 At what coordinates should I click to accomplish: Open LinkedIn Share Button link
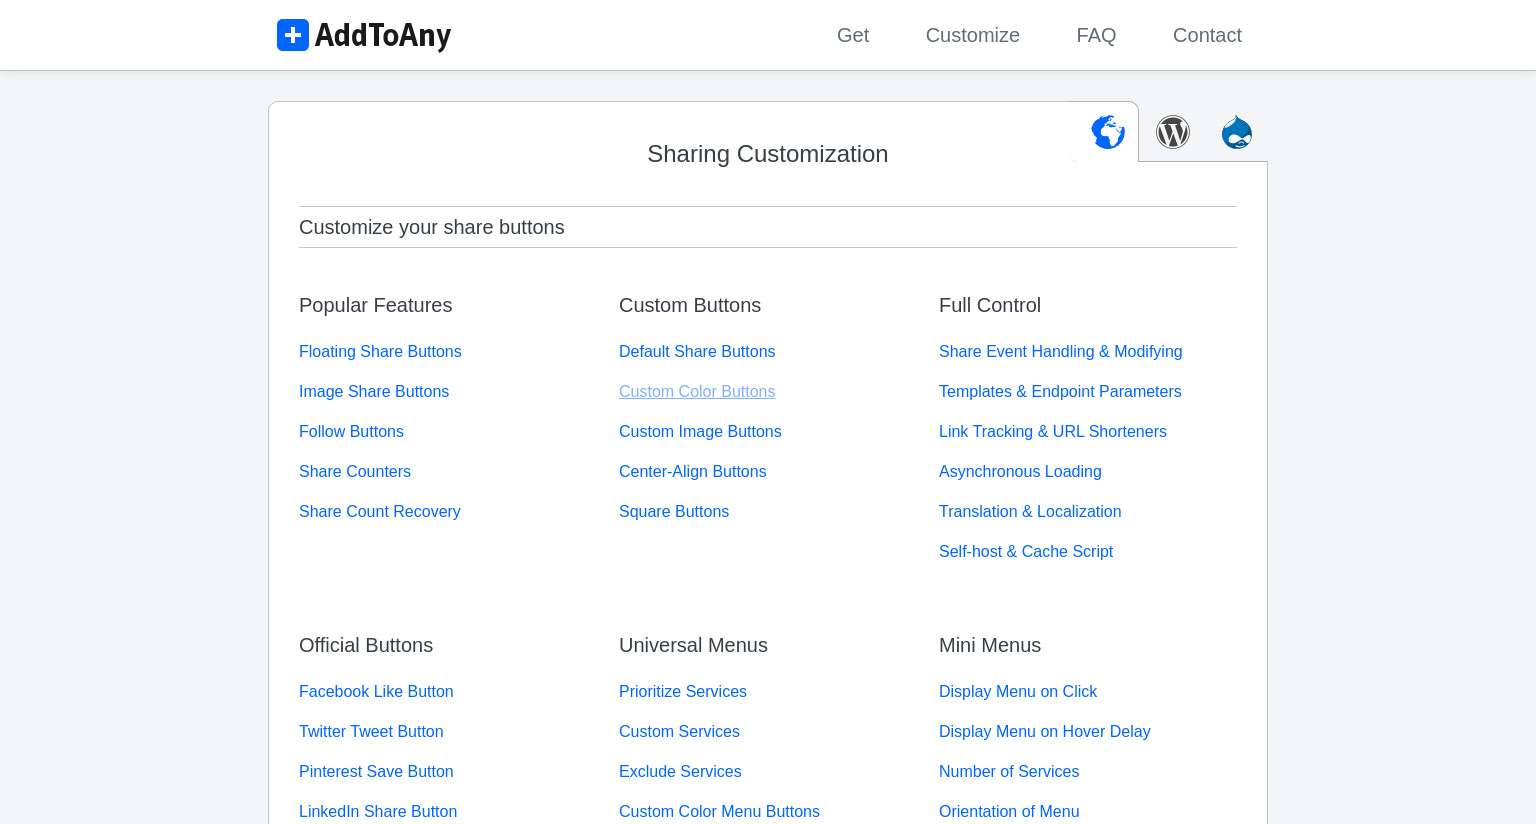[x=378, y=811]
